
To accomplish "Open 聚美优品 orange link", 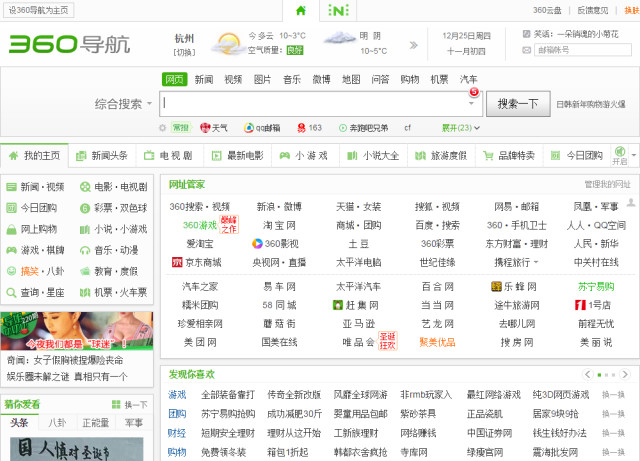I will point(437,342).
